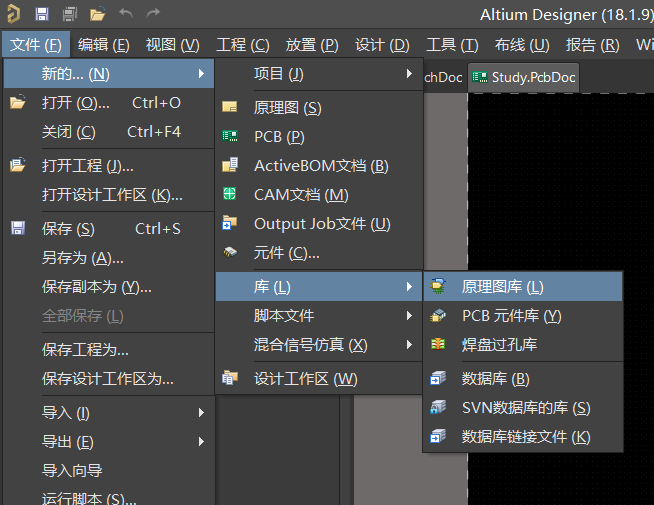Select 焊盘过孔库 library option
This screenshot has height=505, width=654.
click(x=499, y=345)
